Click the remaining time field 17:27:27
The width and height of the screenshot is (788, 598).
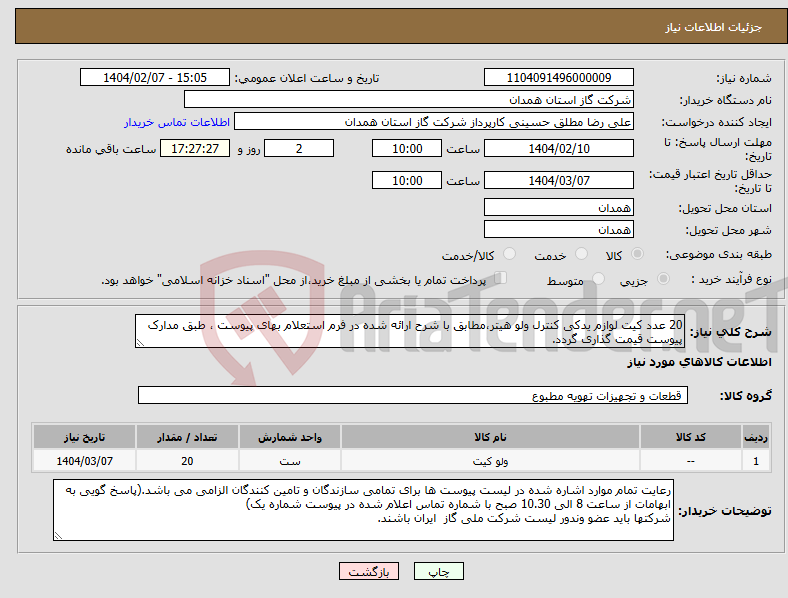click(195, 148)
